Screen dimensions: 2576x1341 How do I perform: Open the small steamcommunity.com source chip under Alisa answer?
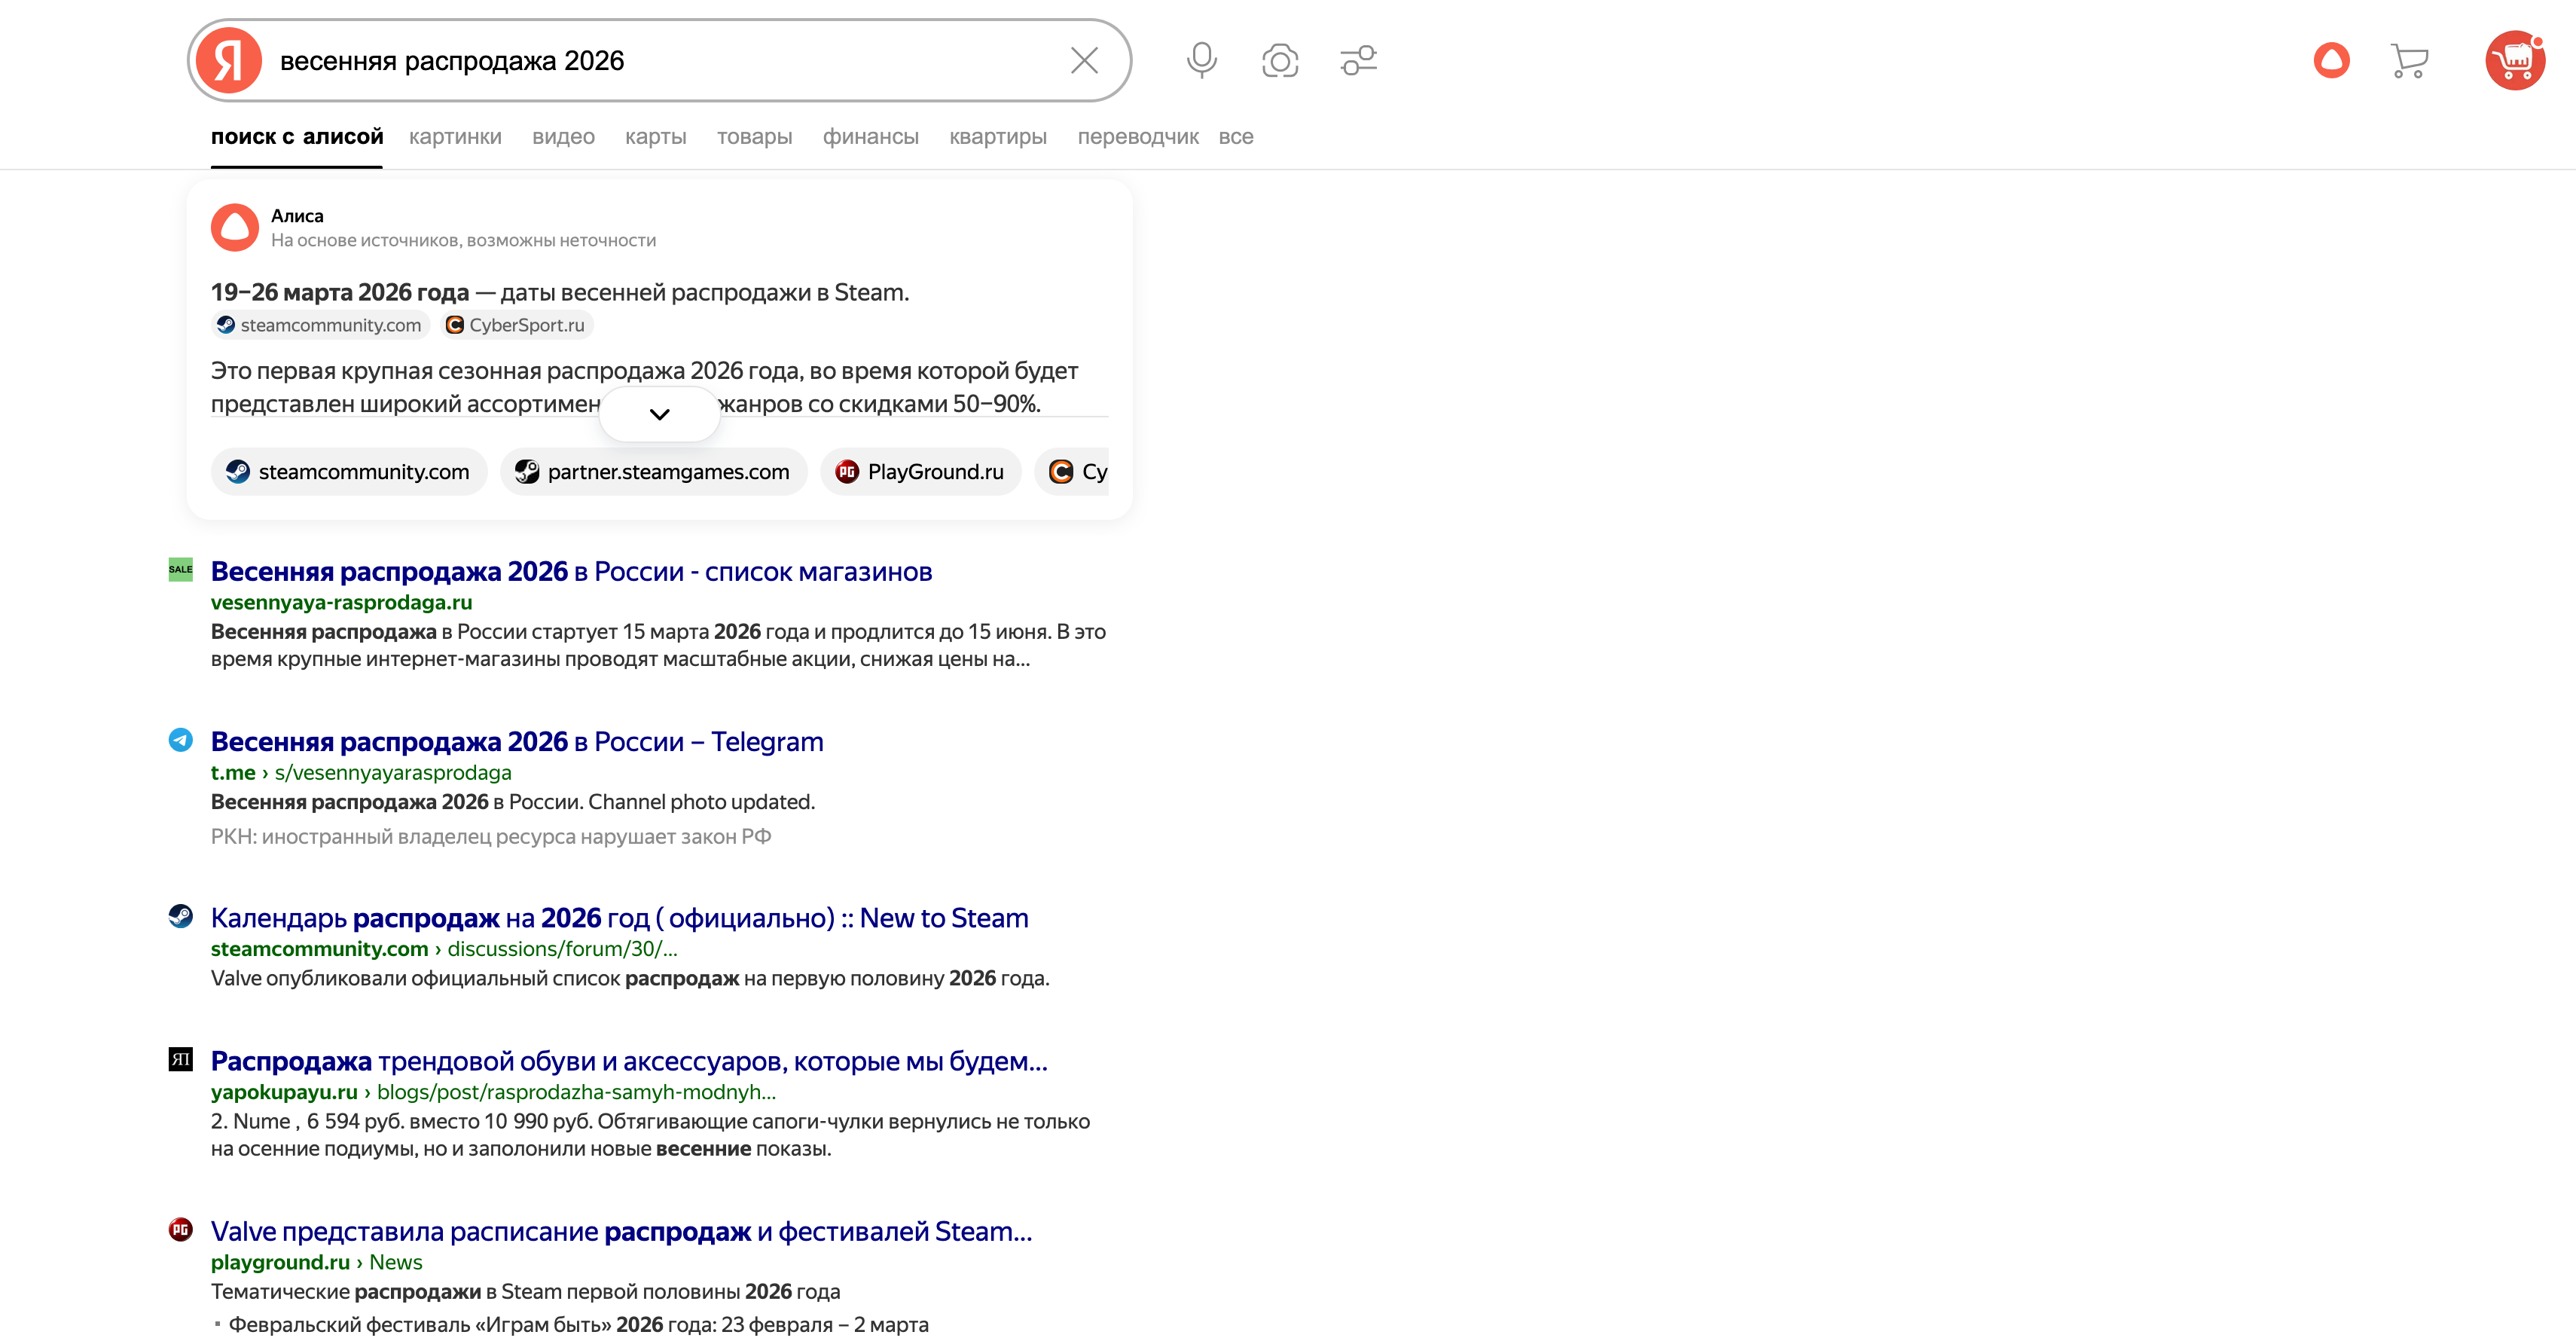click(x=320, y=325)
